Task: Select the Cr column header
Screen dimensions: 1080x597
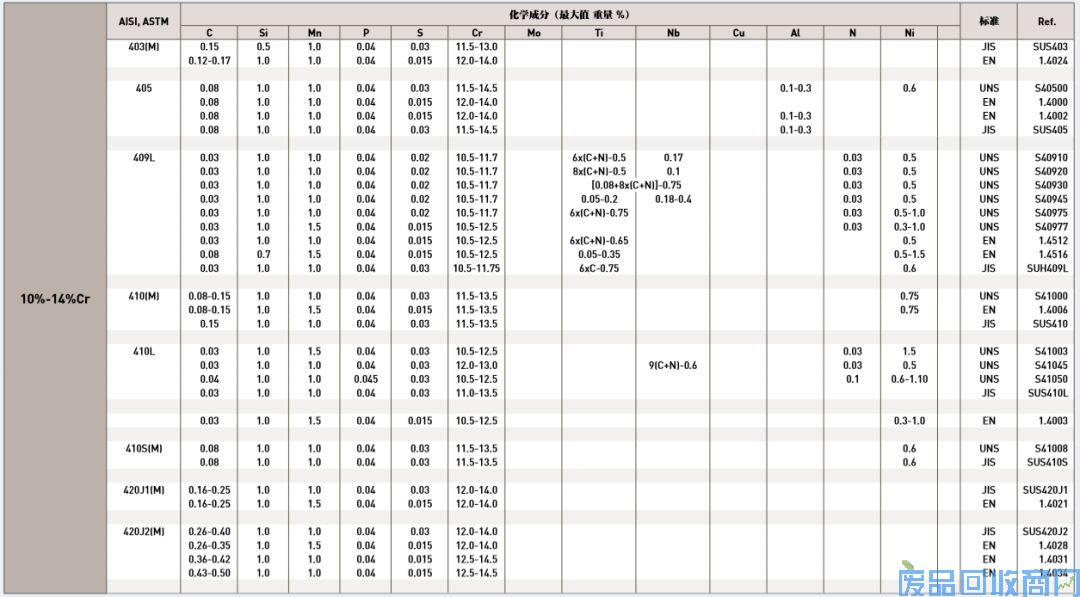Action: point(476,33)
